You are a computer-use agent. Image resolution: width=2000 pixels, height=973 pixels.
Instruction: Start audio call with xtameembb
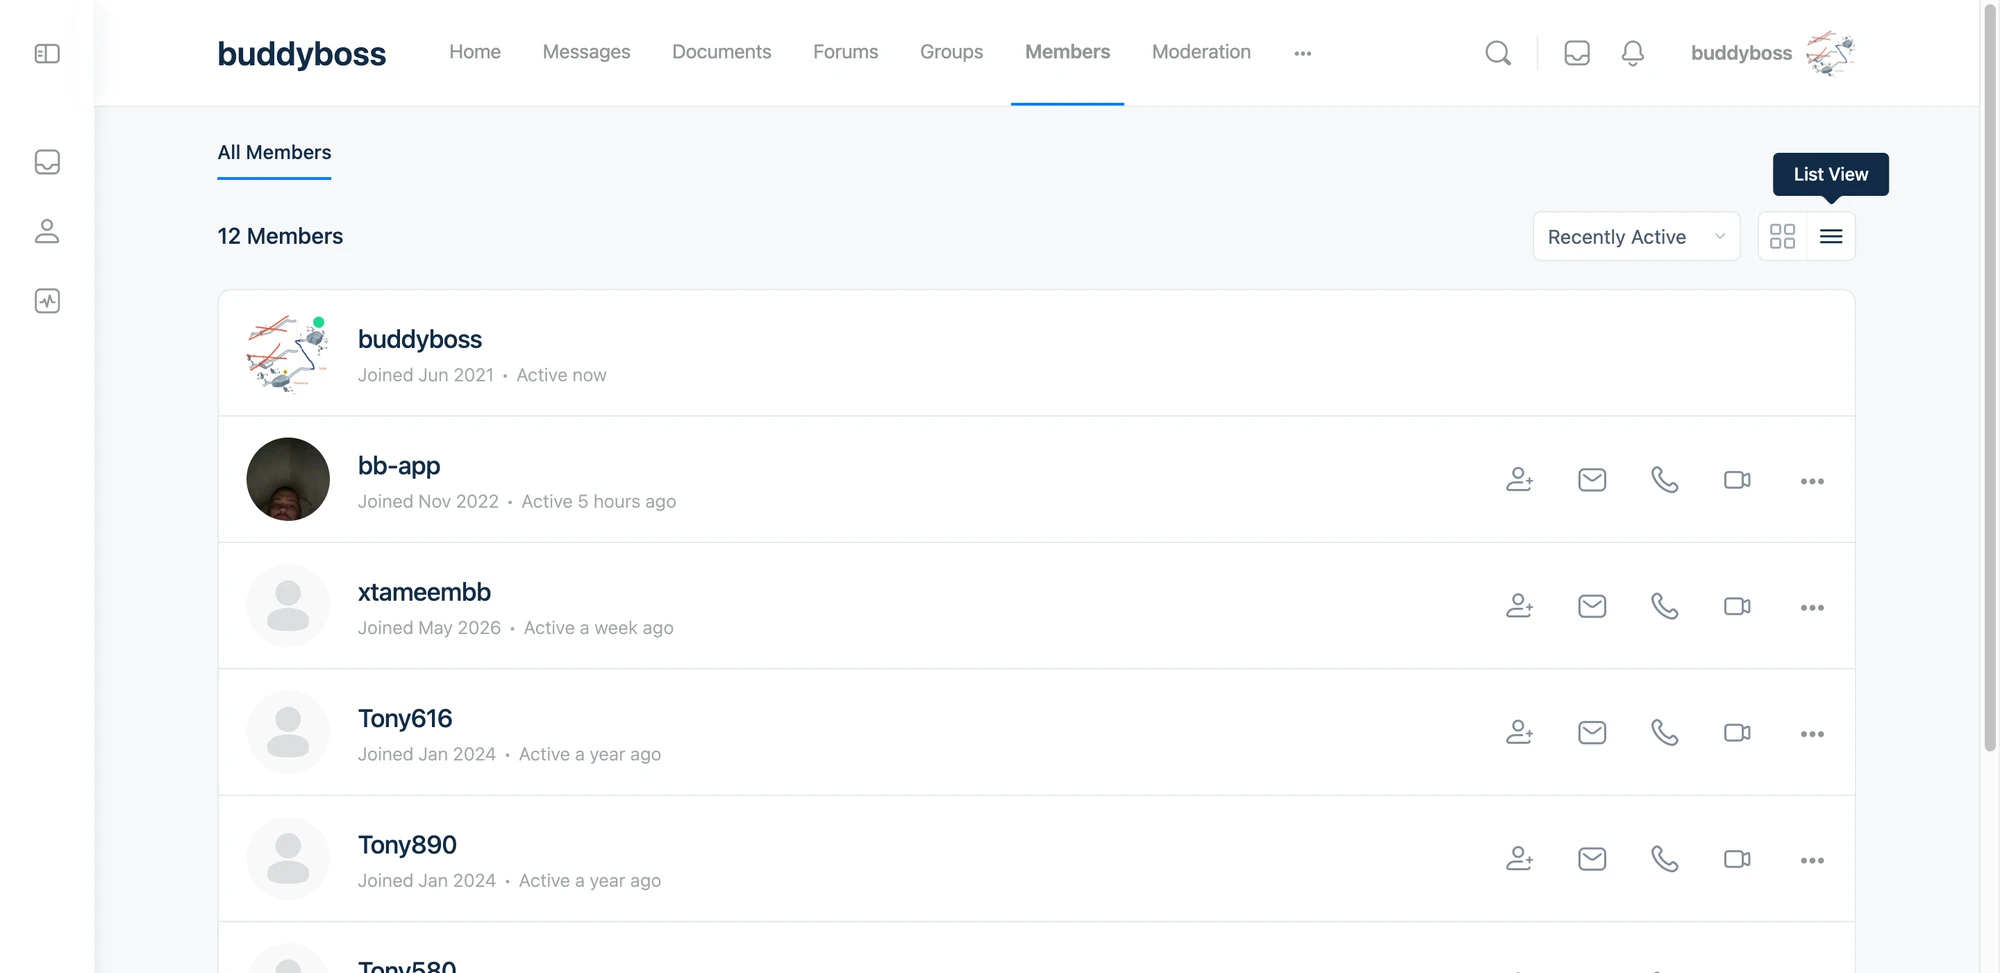[x=1665, y=606]
